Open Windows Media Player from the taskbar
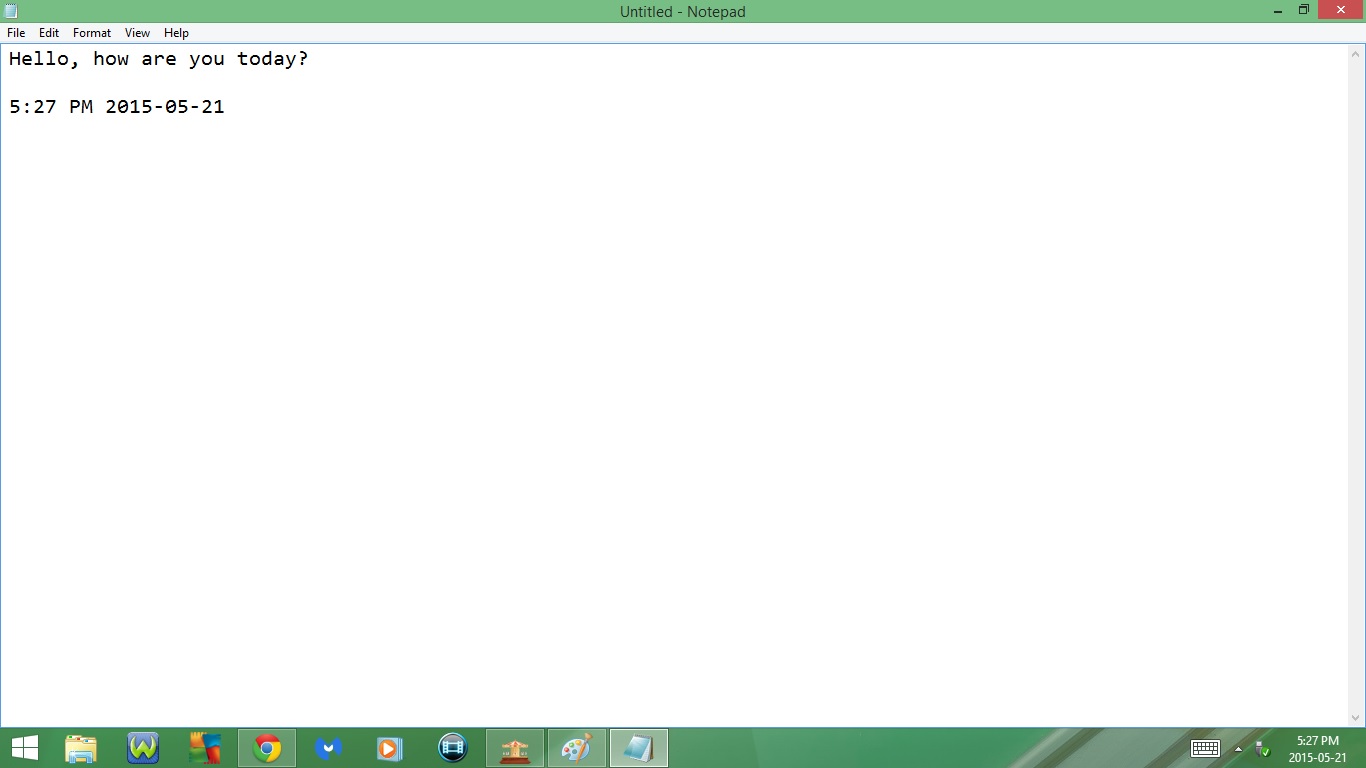The width and height of the screenshot is (1366, 768). click(390, 747)
